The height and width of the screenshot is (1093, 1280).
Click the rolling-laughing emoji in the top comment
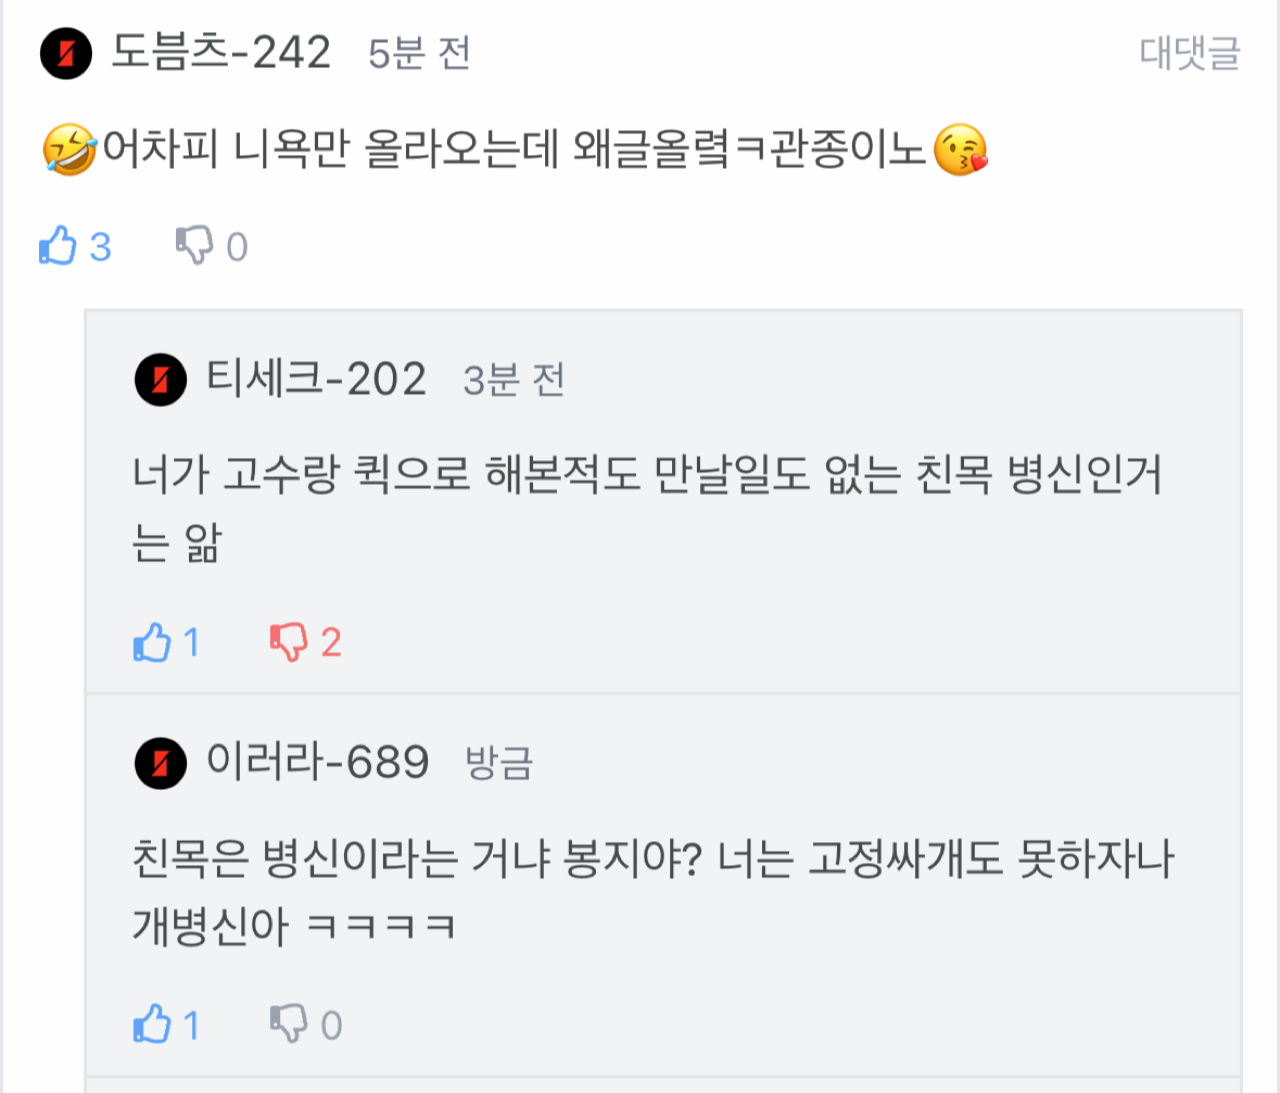69,150
